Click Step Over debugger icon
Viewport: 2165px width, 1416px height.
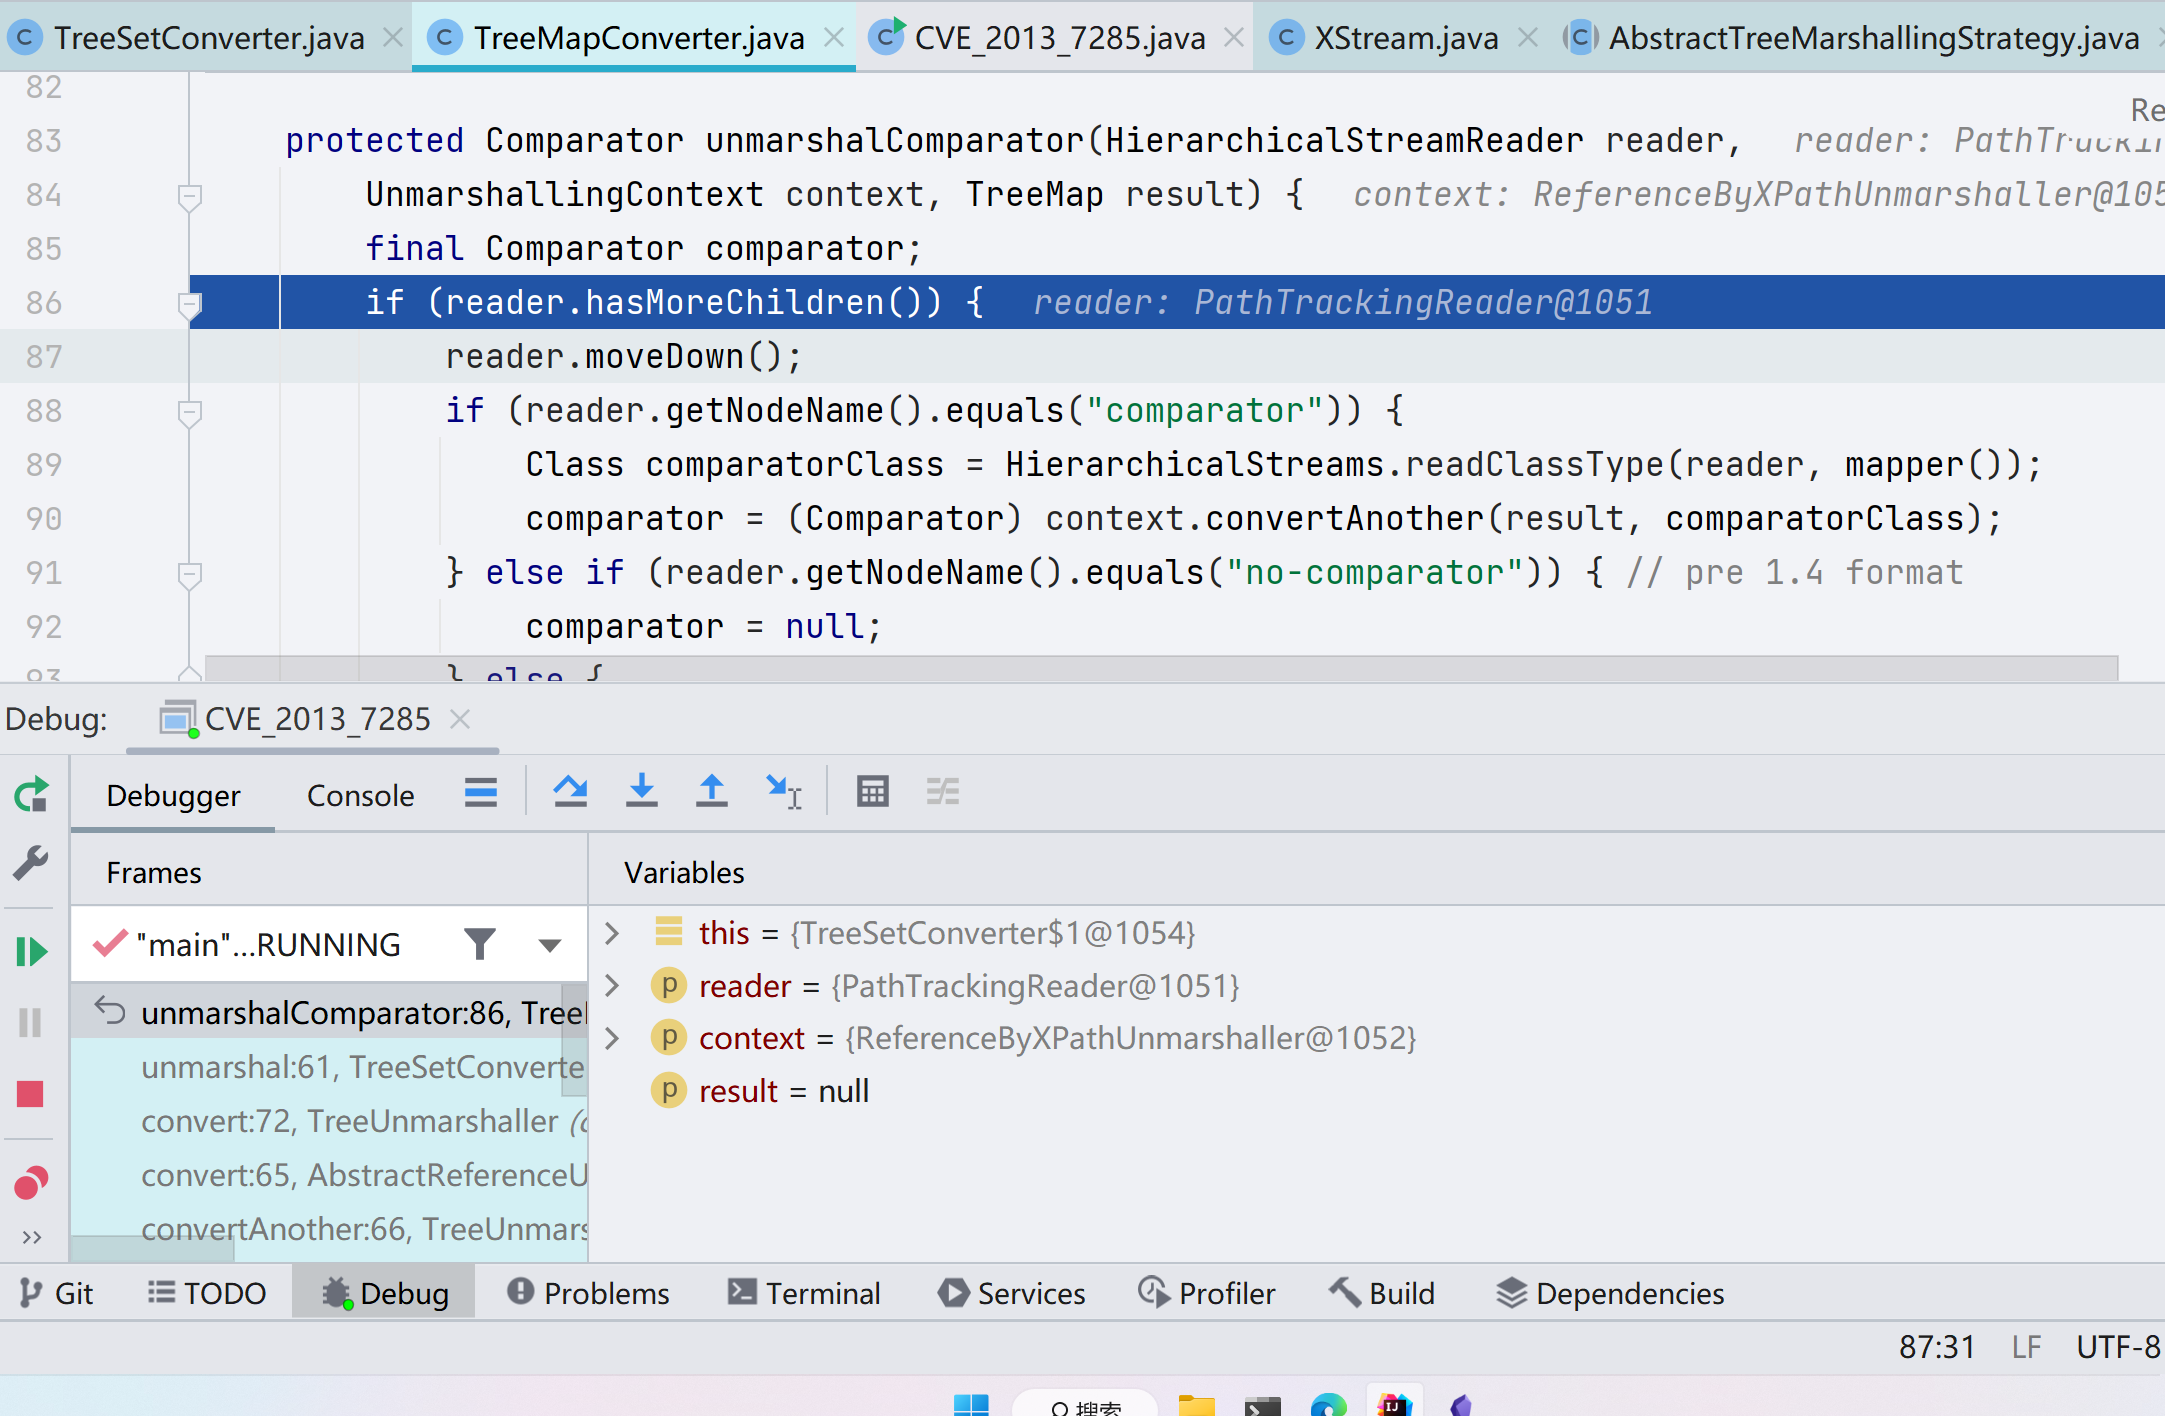click(570, 792)
